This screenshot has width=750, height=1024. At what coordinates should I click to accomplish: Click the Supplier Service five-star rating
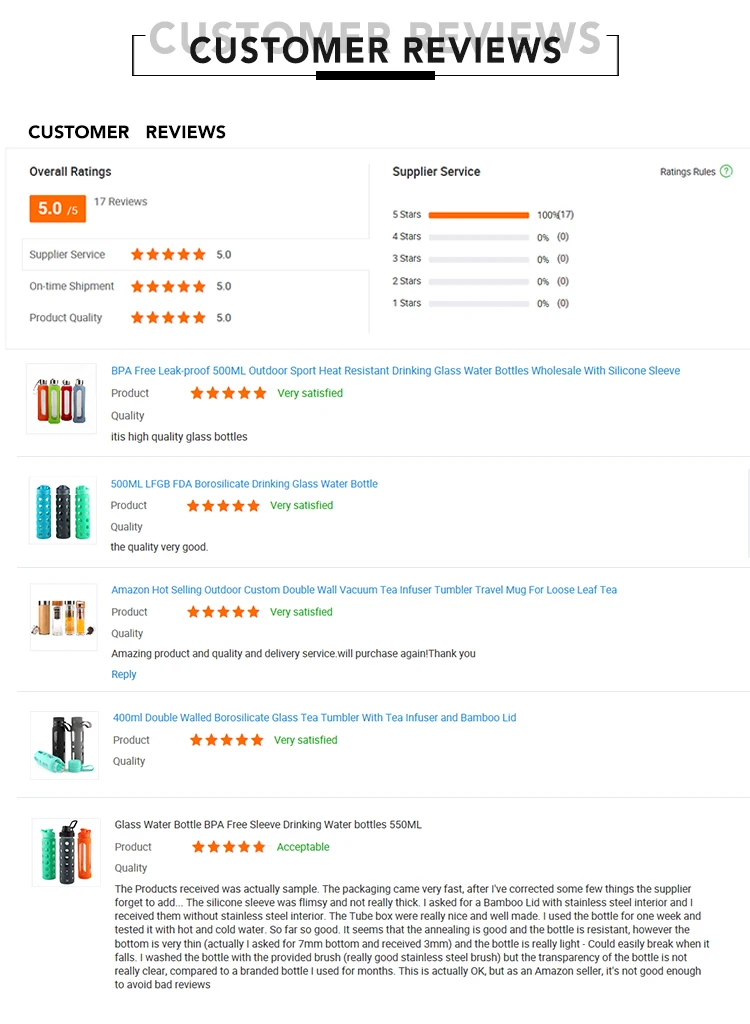tap(168, 255)
